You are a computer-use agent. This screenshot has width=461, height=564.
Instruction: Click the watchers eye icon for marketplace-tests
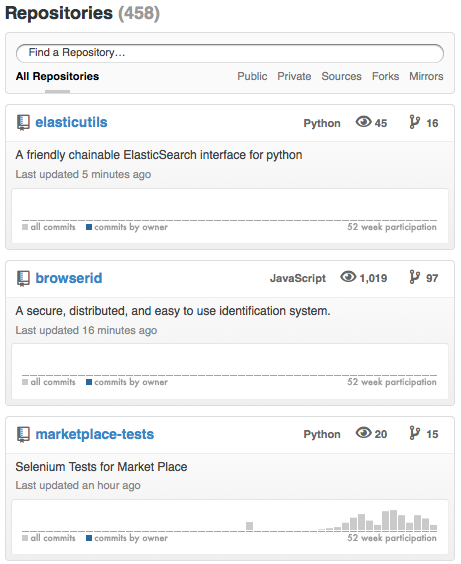coord(363,433)
